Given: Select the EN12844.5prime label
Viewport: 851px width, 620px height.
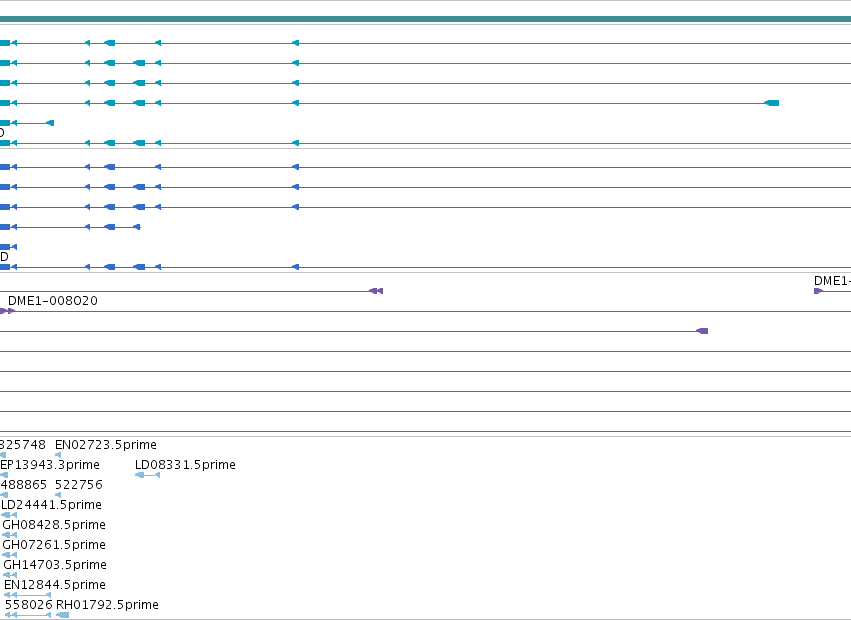Looking at the screenshot, I should click(55, 585).
